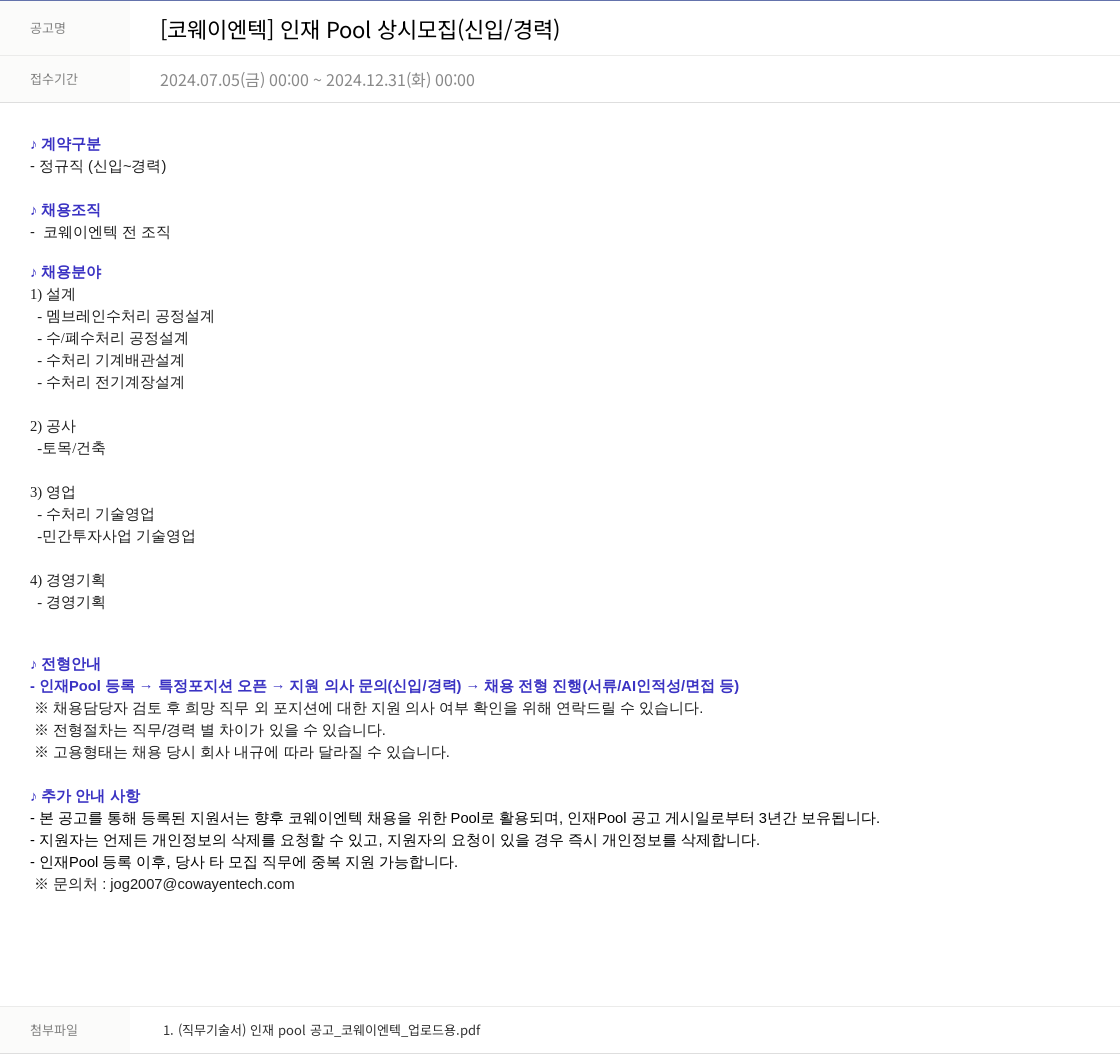Click the 계약구분 heading
The height and width of the screenshot is (1054, 1120).
66,144
